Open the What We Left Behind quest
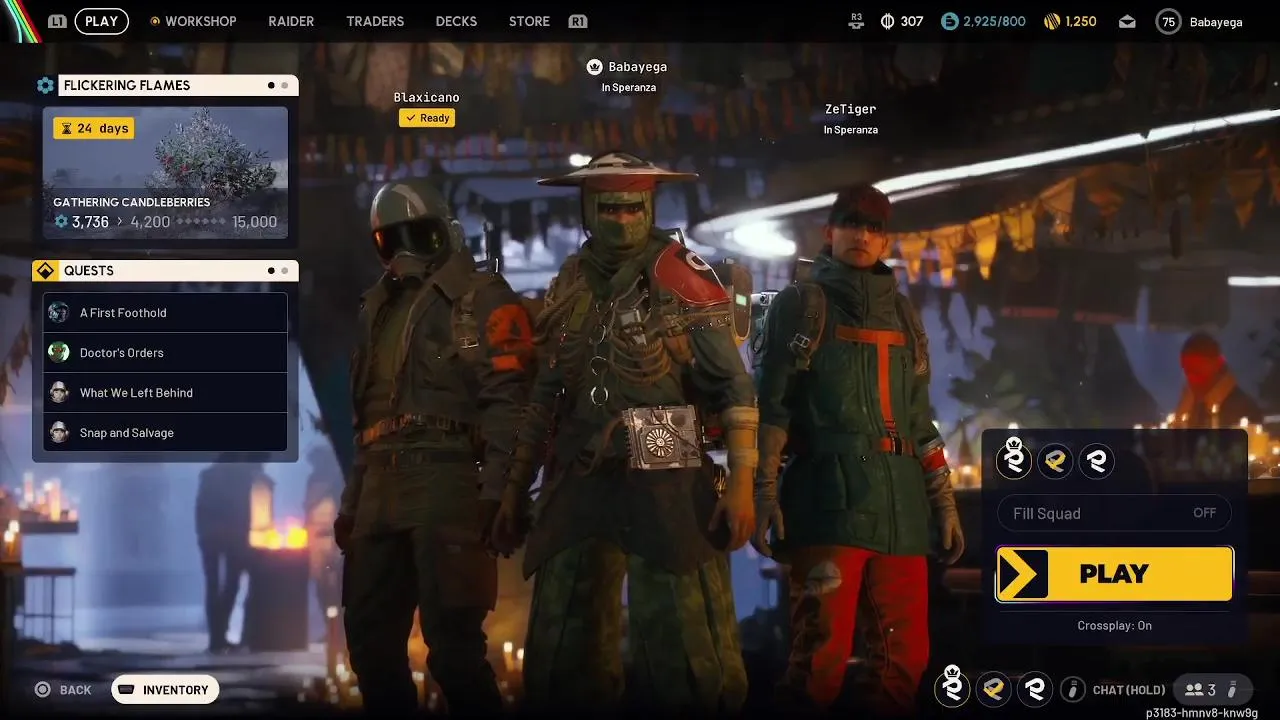This screenshot has height=720, width=1280. point(165,392)
